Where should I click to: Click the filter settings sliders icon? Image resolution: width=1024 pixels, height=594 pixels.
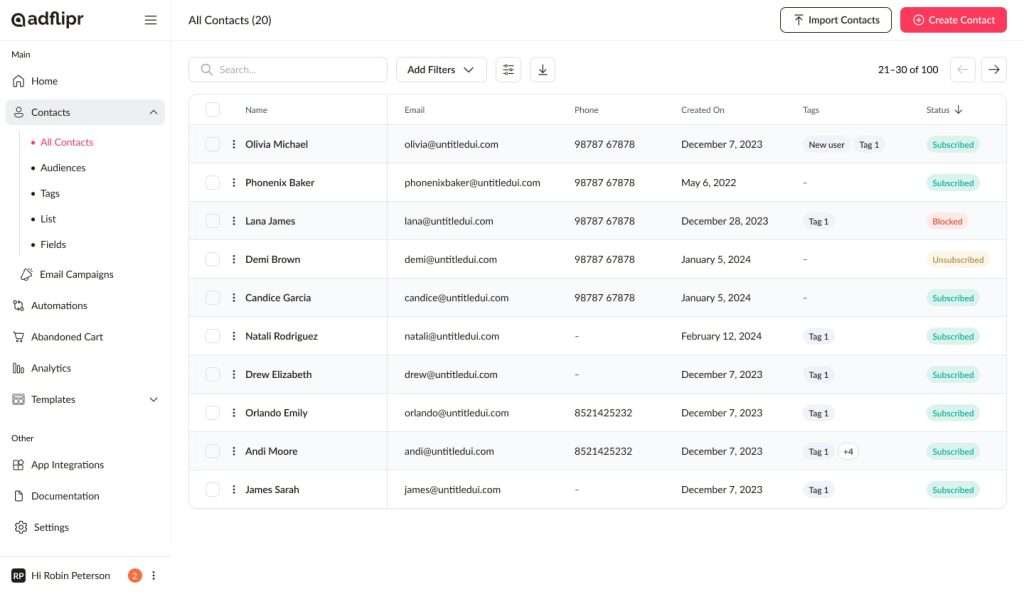[508, 70]
